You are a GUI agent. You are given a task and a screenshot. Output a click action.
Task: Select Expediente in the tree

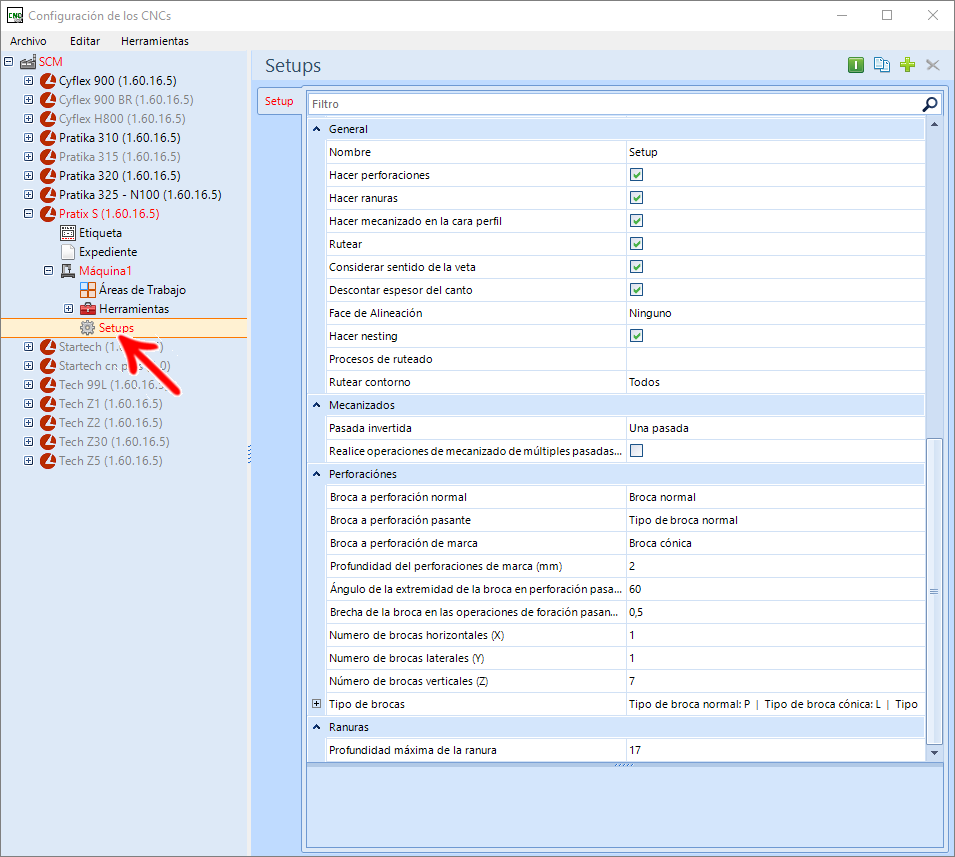[108, 252]
